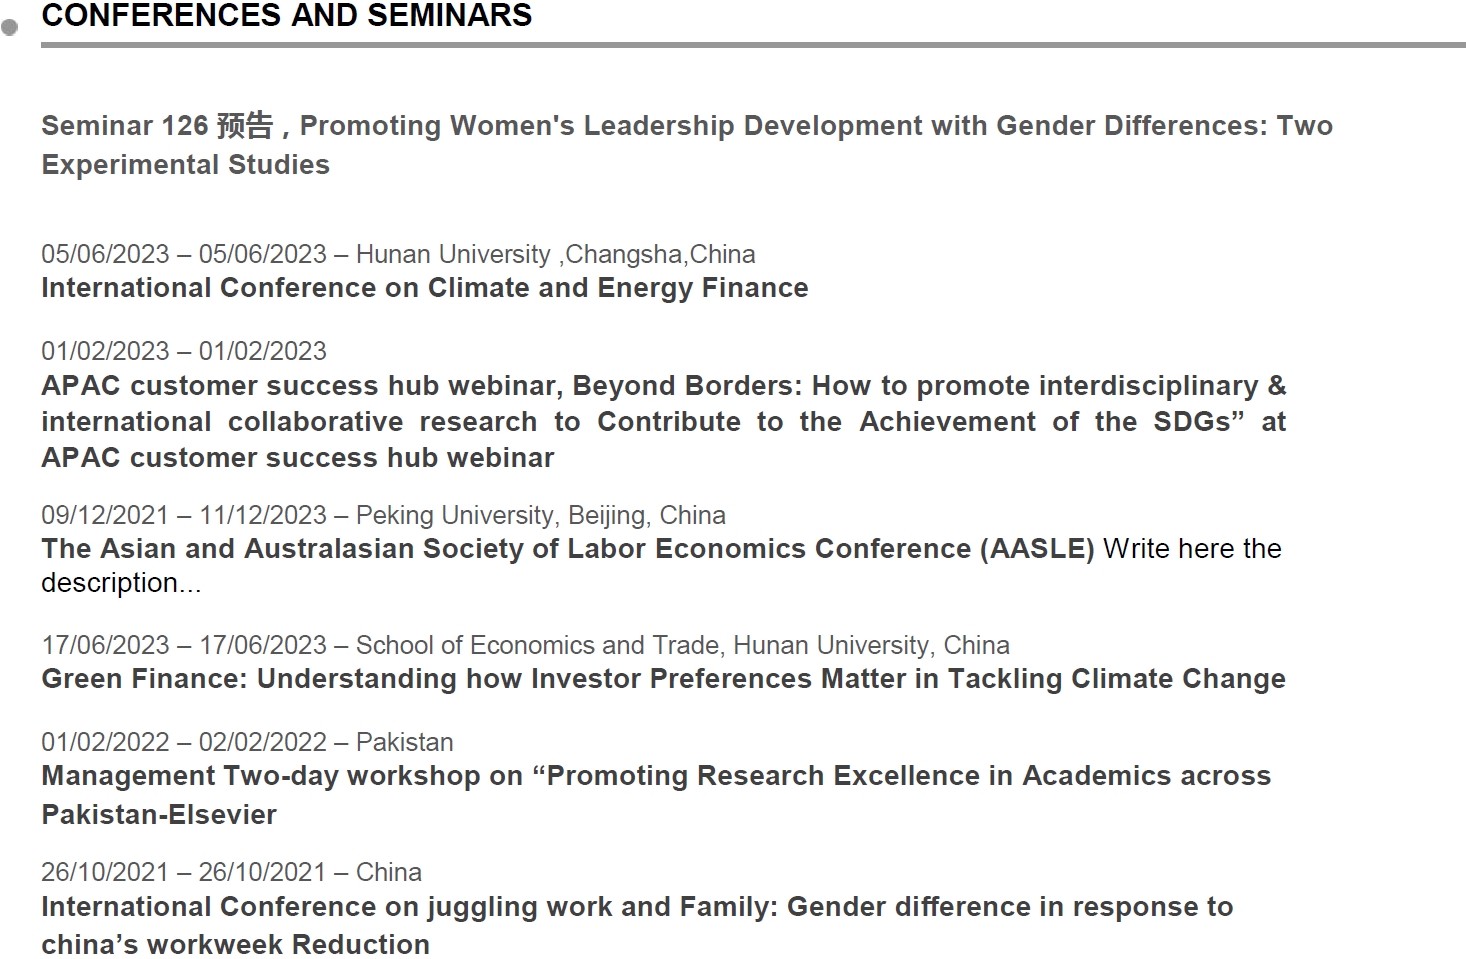Select the 26/10/2021 China date line
This screenshot has width=1466, height=959.
[231, 872]
